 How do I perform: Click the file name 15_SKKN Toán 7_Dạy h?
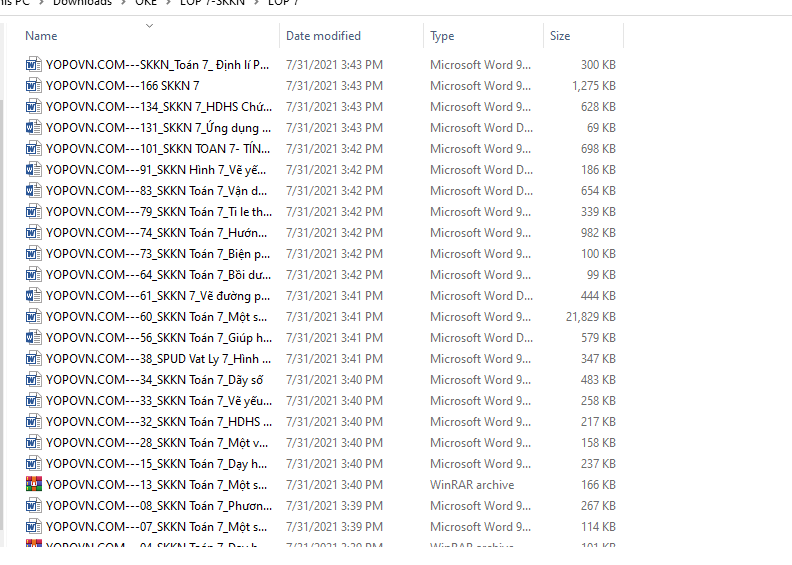[x=156, y=464]
